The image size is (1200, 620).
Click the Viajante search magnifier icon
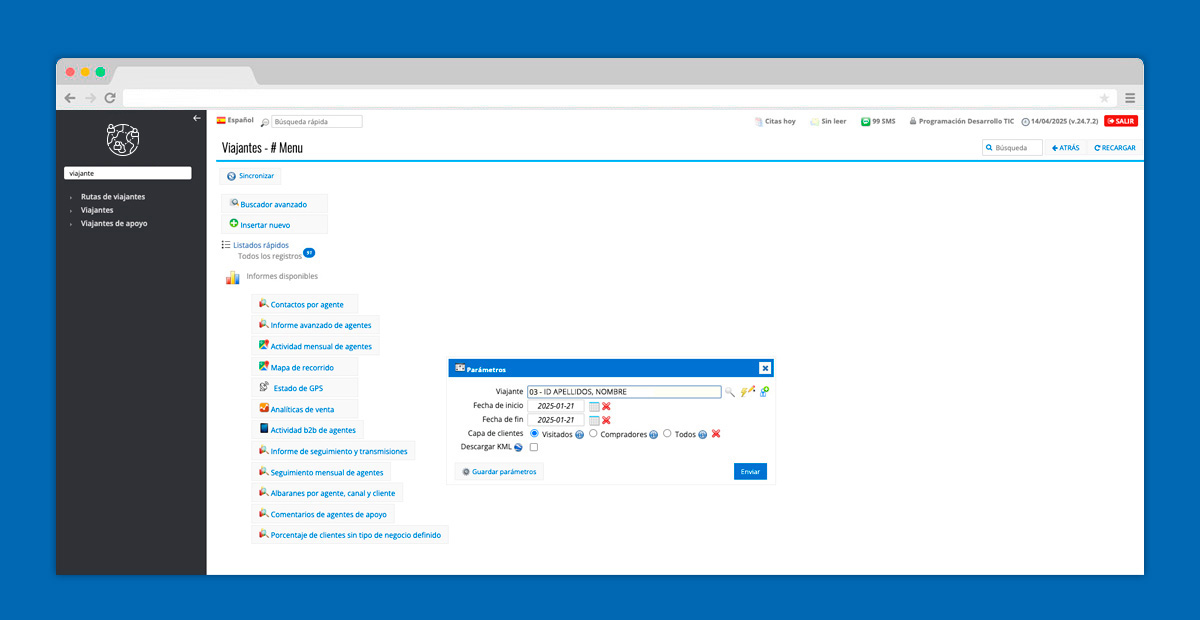730,392
